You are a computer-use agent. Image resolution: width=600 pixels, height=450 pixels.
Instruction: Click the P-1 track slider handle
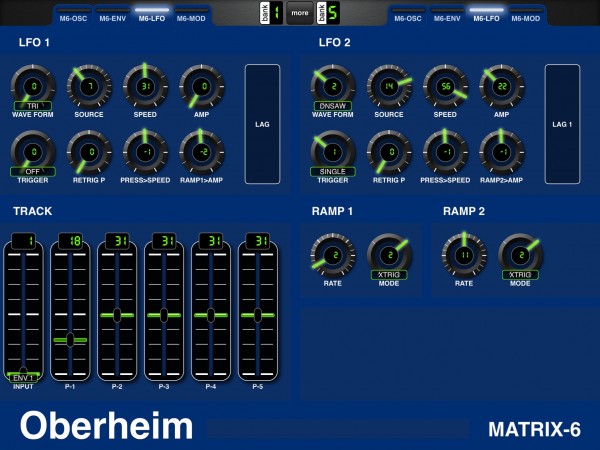pyautogui.click(x=70, y=340)
